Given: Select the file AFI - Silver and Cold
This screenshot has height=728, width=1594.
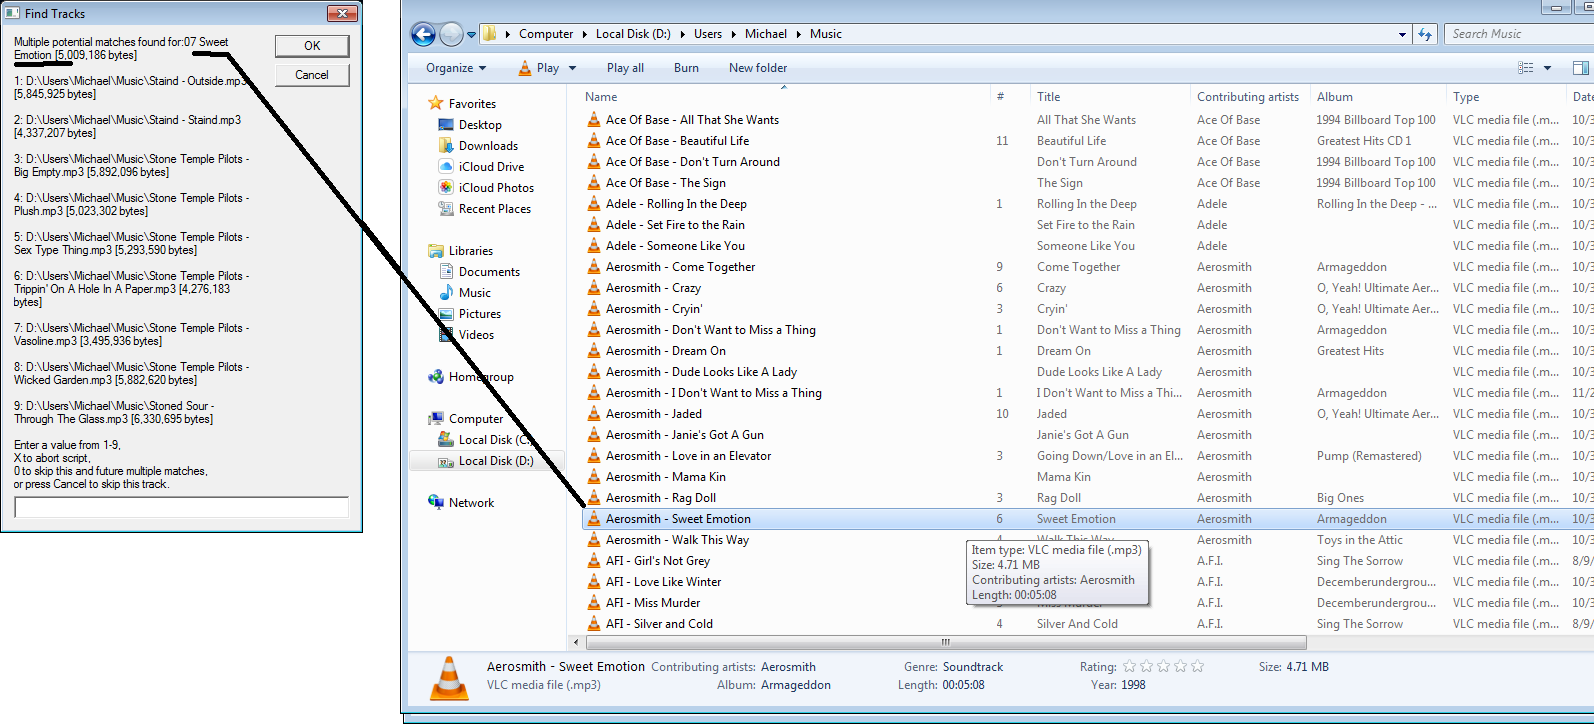Looking at the screenshot, I should click(x=659, y=624).
